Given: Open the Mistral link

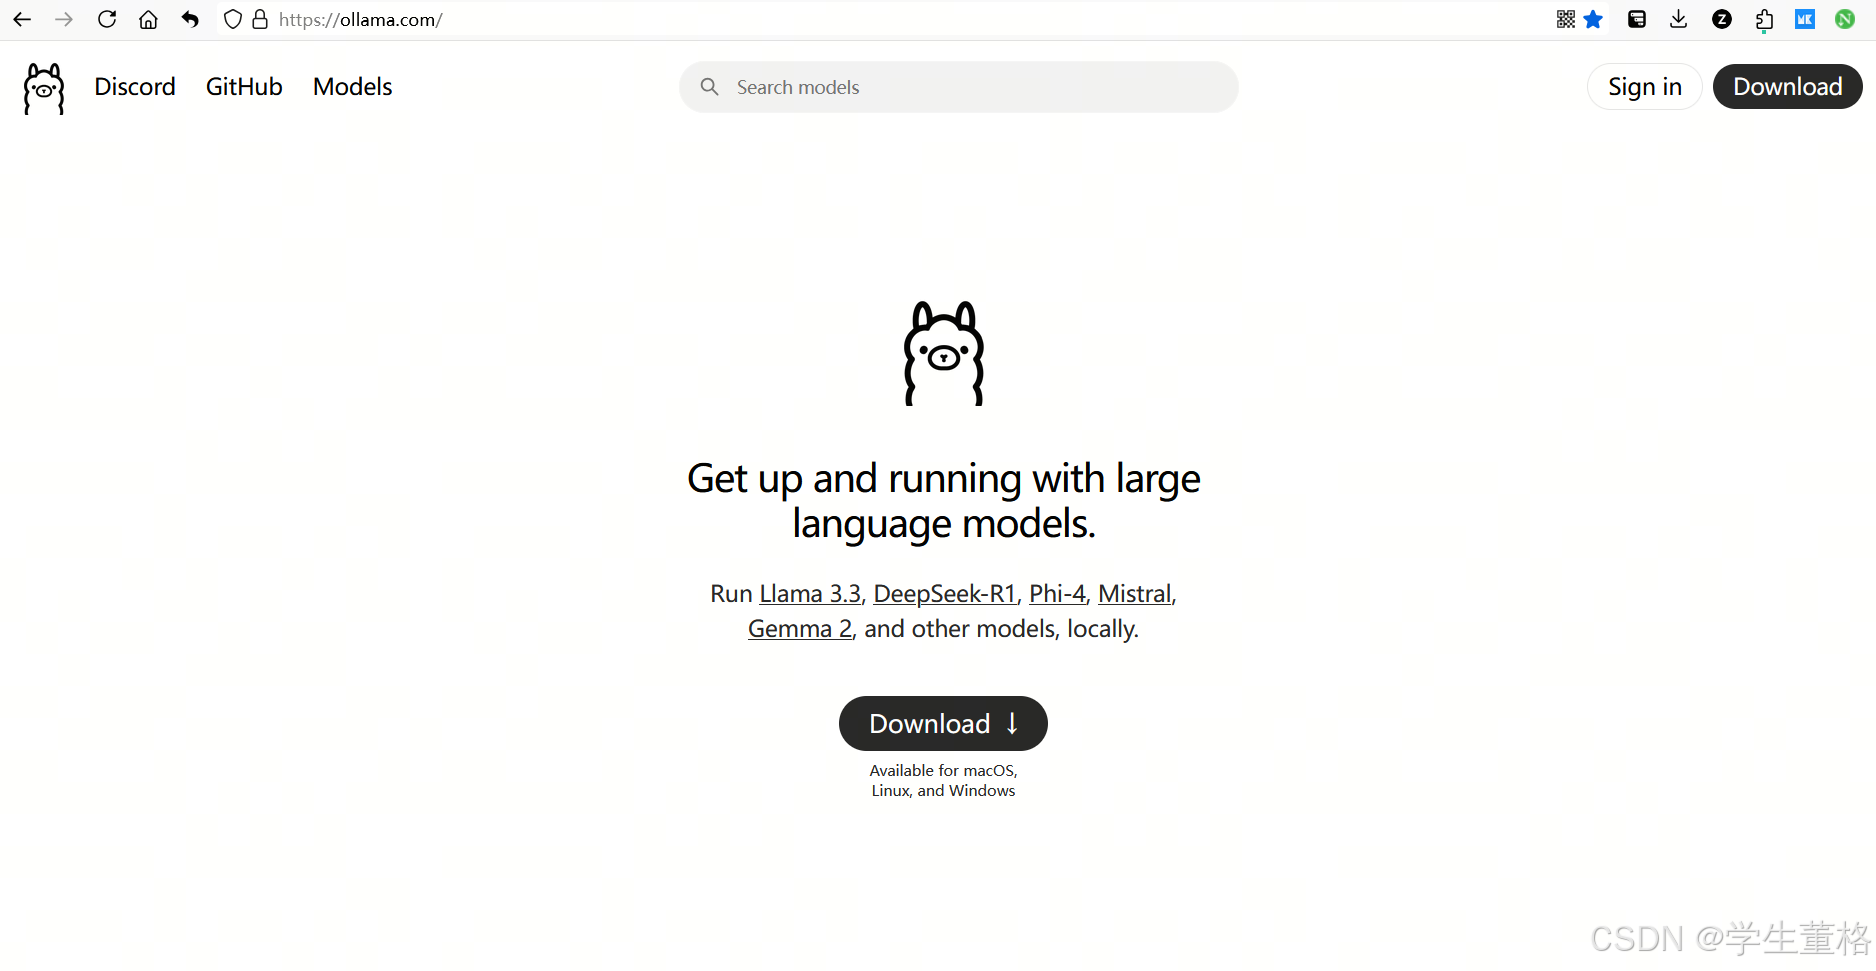Looking at the screenshot, I should click(x=1135, y=594).
